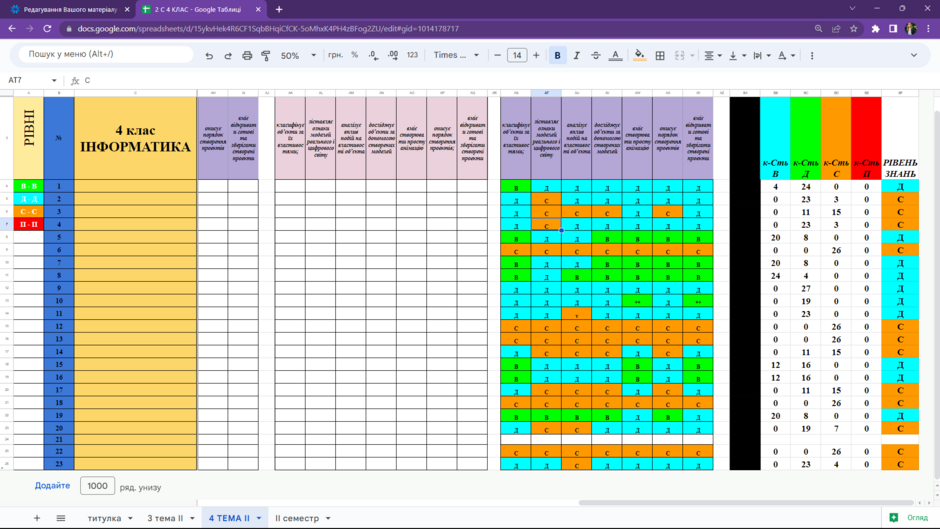This screenshot has height=529, width=940.
Task: Select the П - П red legend cell
Action: tap(28, 224)
